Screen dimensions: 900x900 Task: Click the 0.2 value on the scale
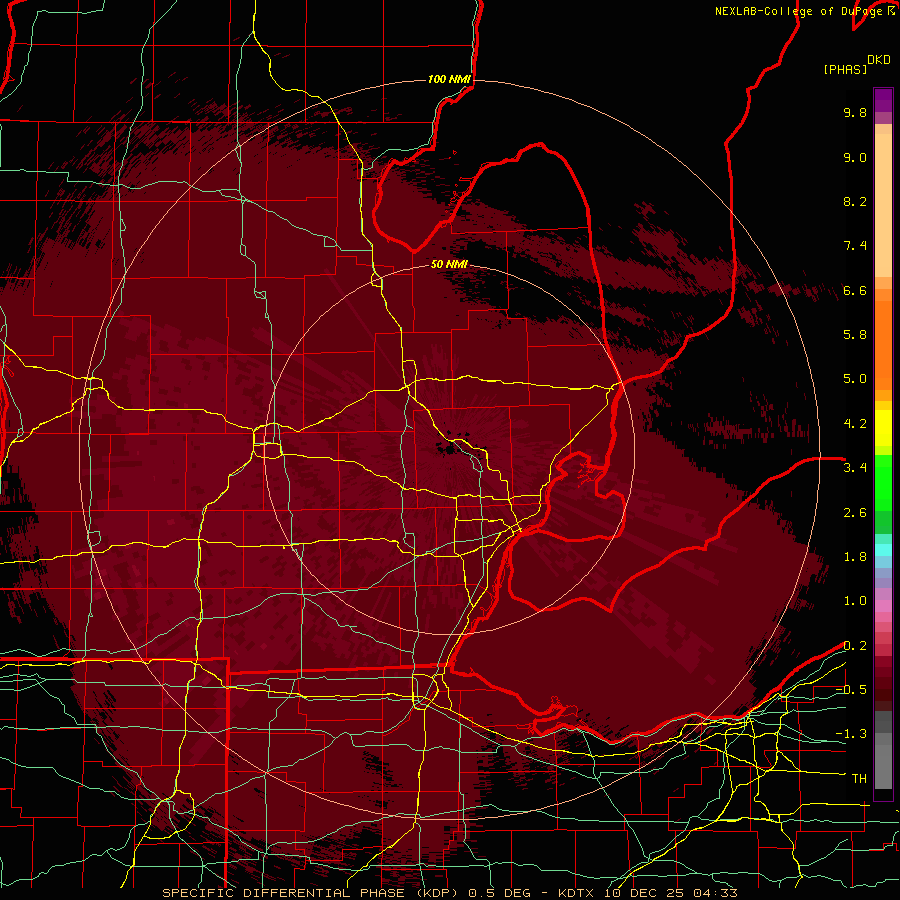[855, 646]
